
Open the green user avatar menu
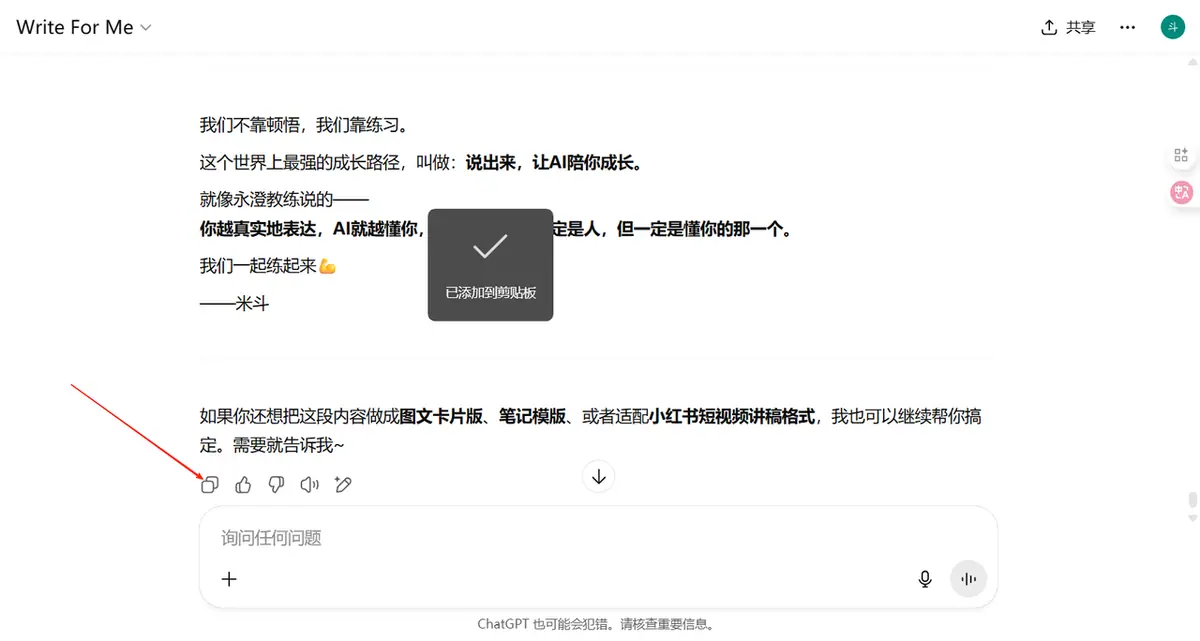tap(1172, 28)
